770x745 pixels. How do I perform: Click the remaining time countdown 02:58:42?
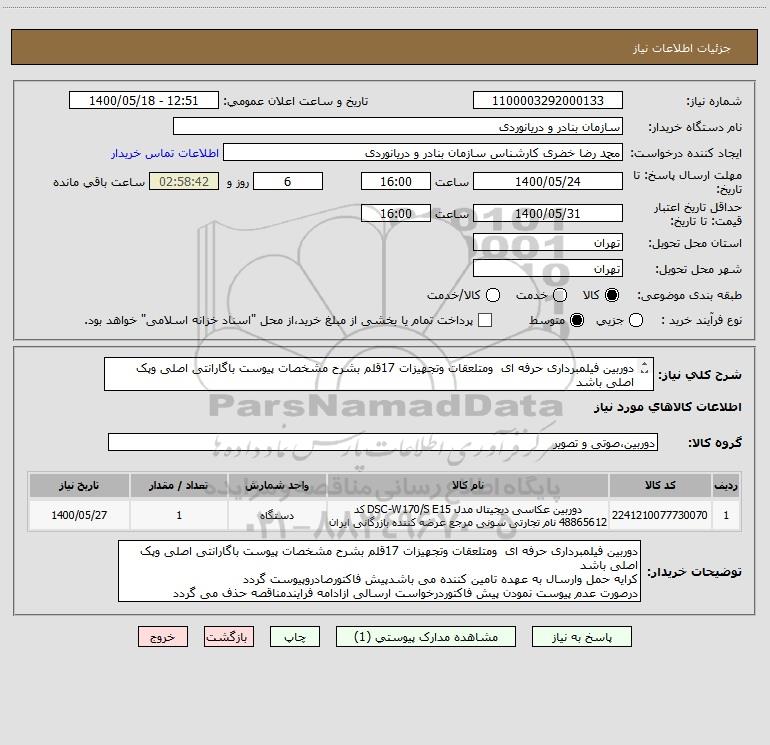[x=184, y=181]
